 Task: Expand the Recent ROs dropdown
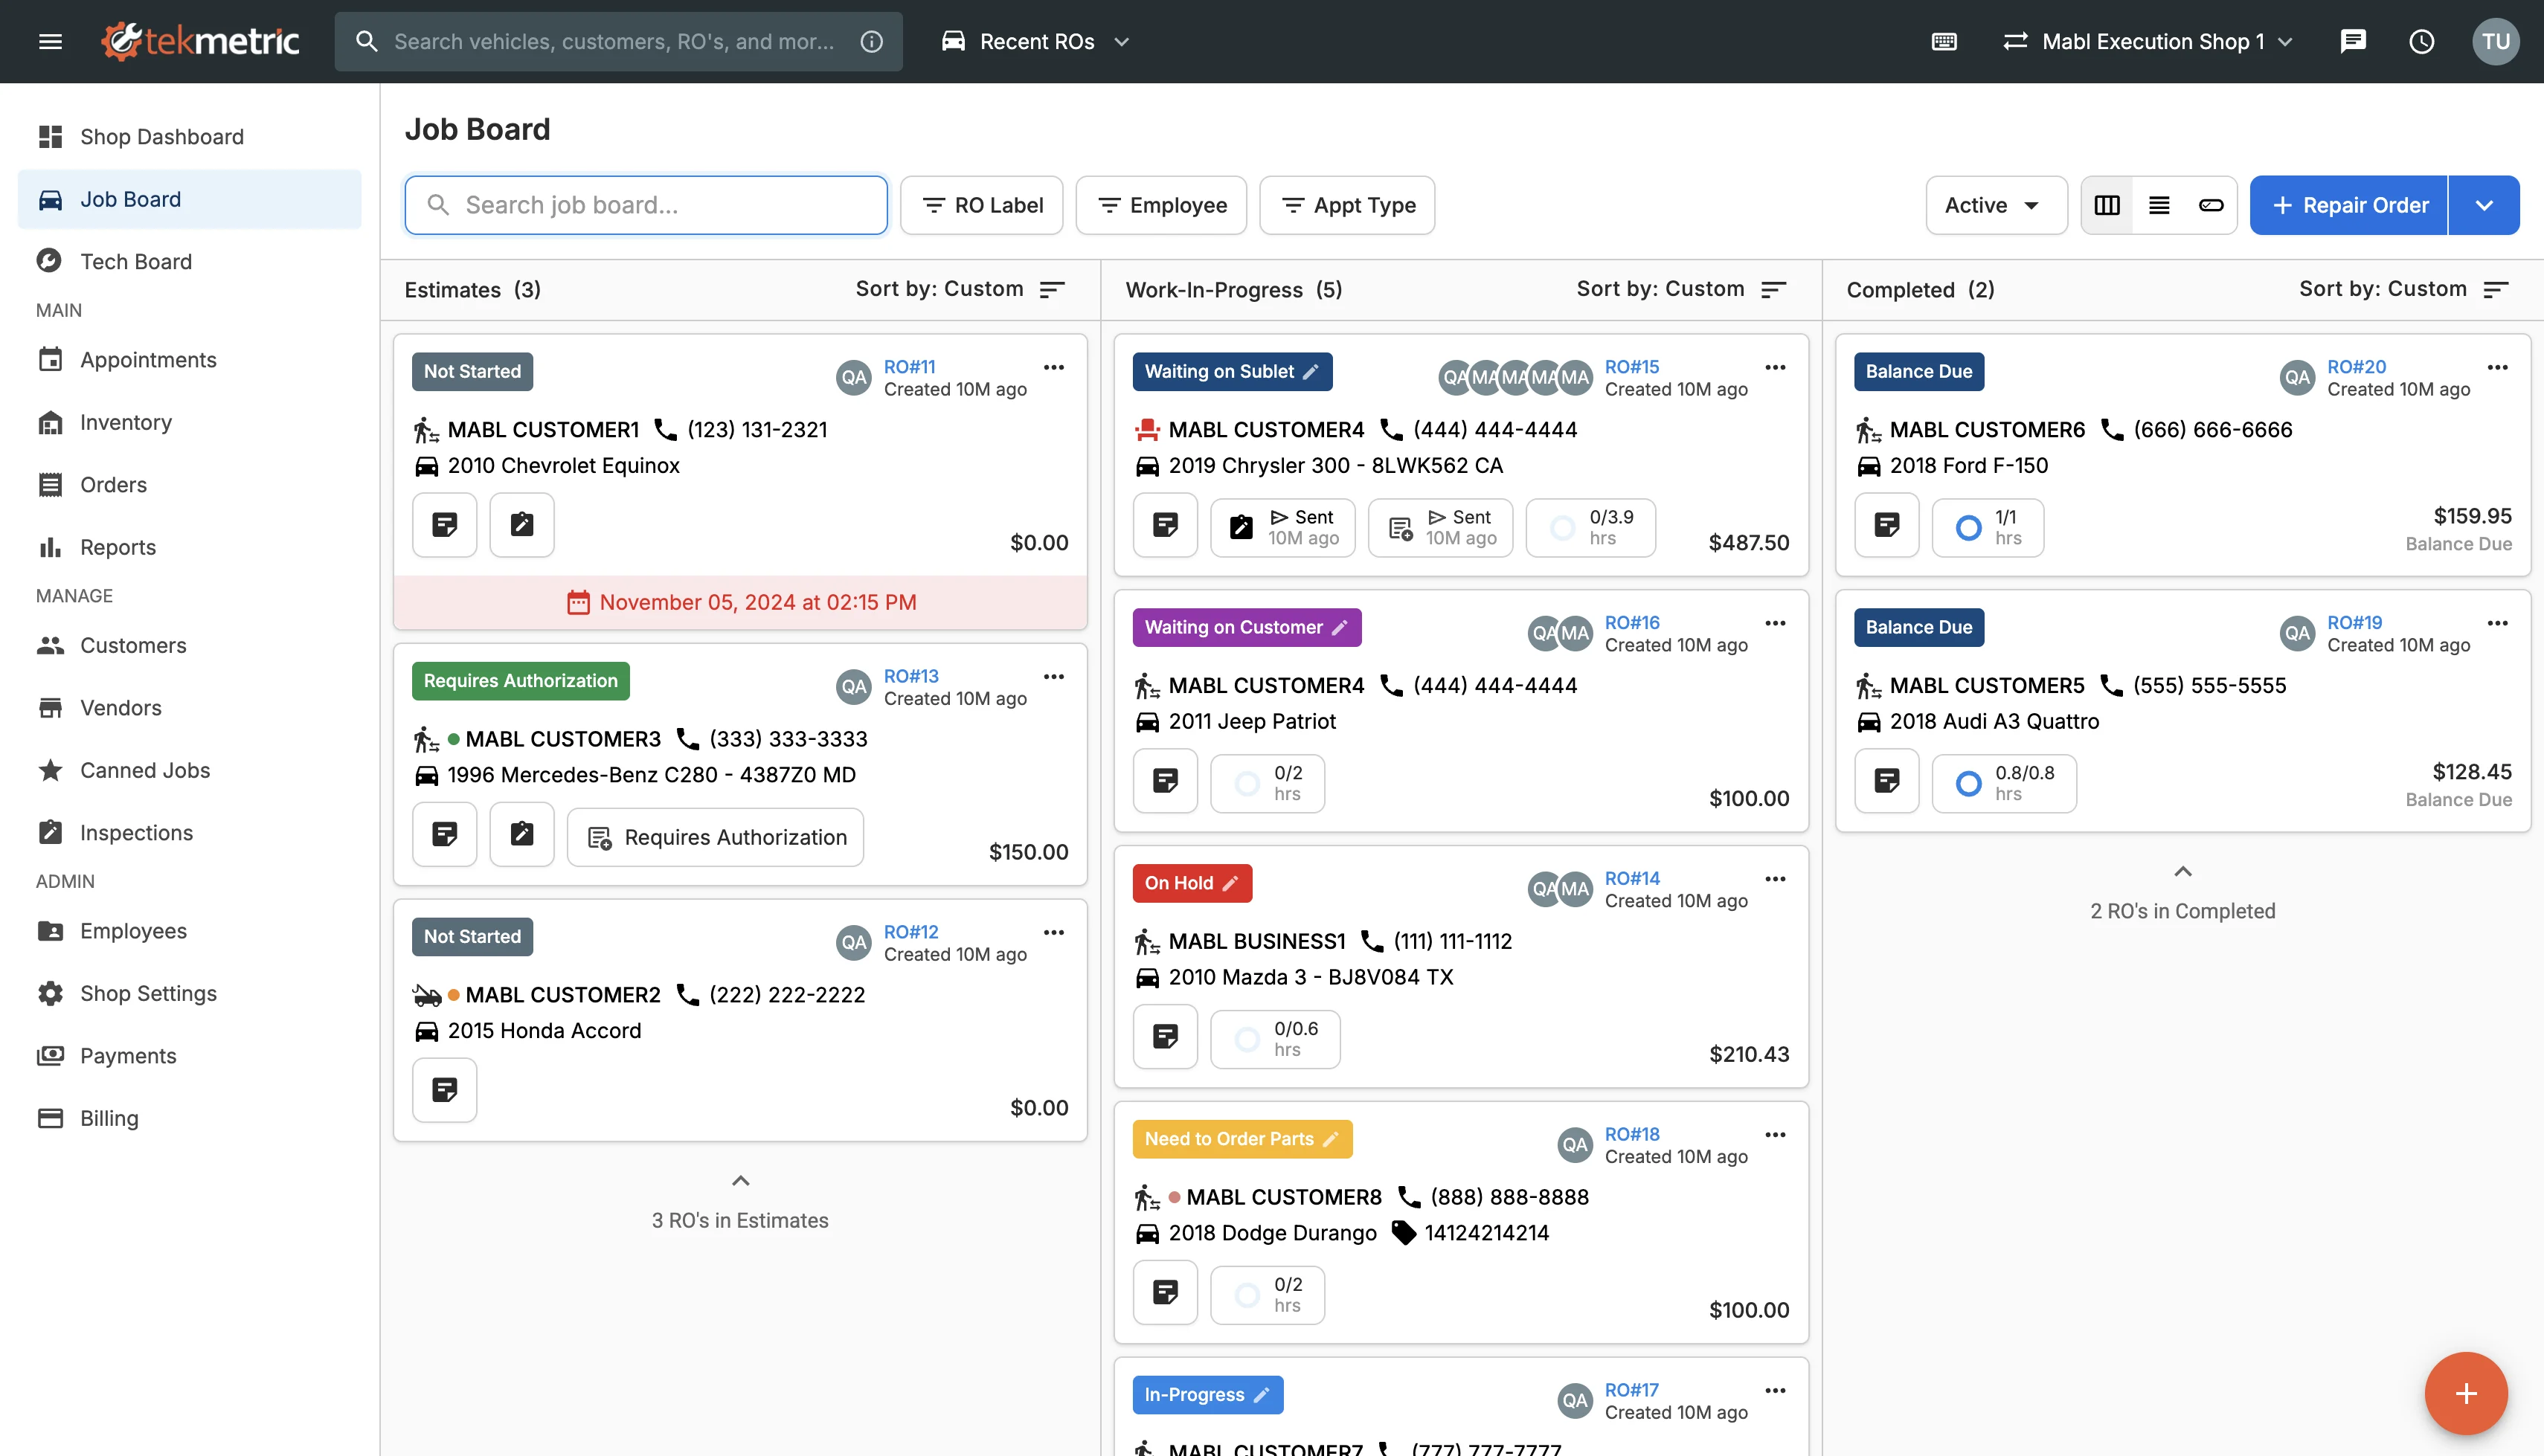point(1036,41)
